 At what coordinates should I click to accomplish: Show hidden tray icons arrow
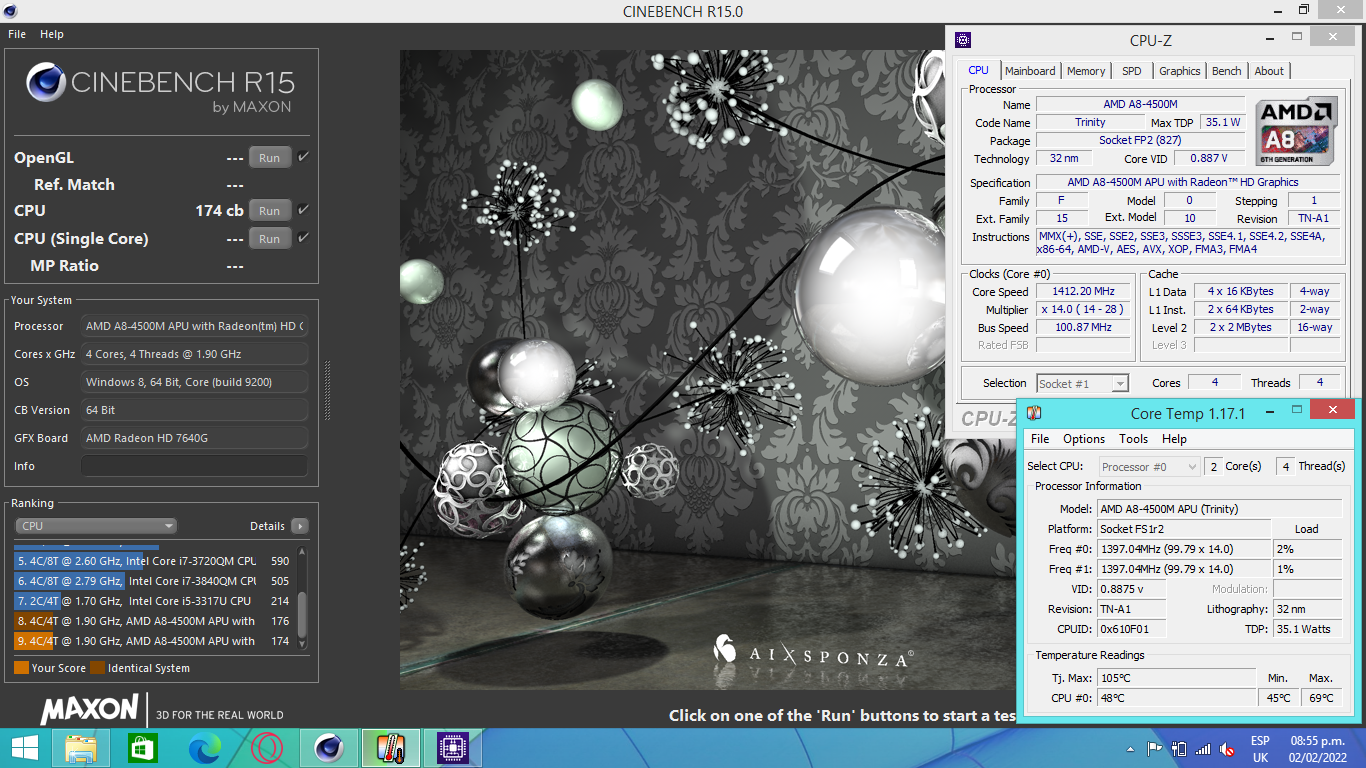pos(1131,749)
